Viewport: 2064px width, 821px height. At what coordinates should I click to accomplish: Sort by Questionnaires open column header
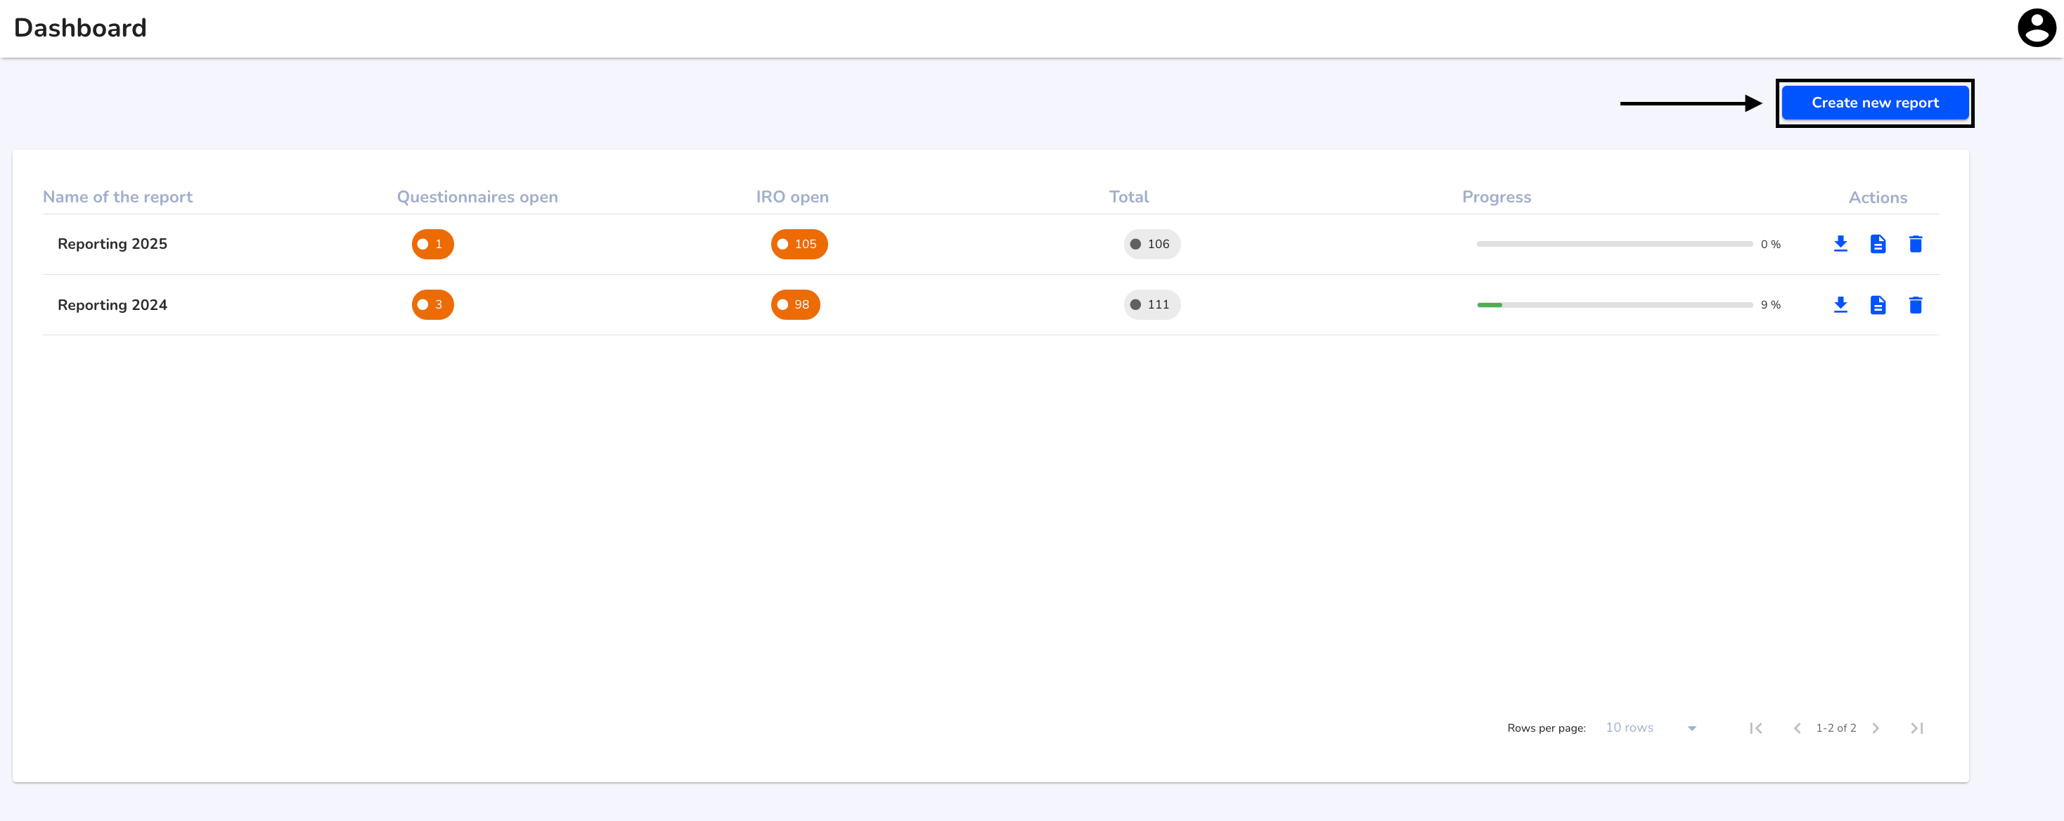(477, 197)
